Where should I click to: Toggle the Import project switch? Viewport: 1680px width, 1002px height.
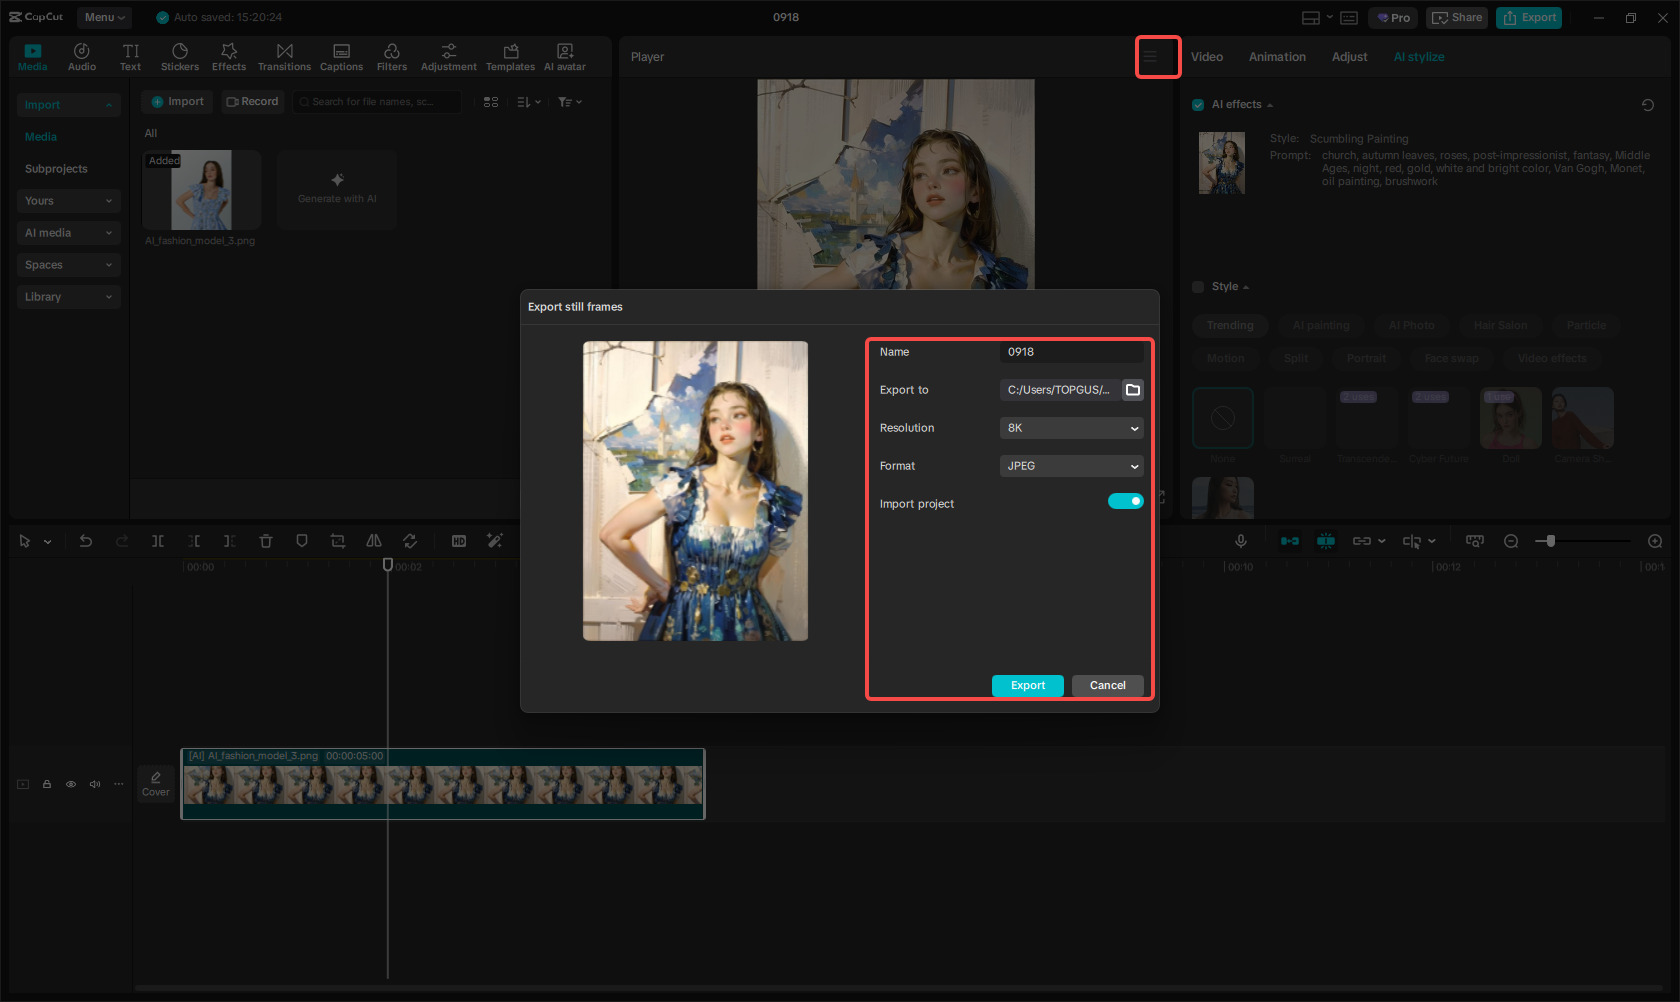1125,502
